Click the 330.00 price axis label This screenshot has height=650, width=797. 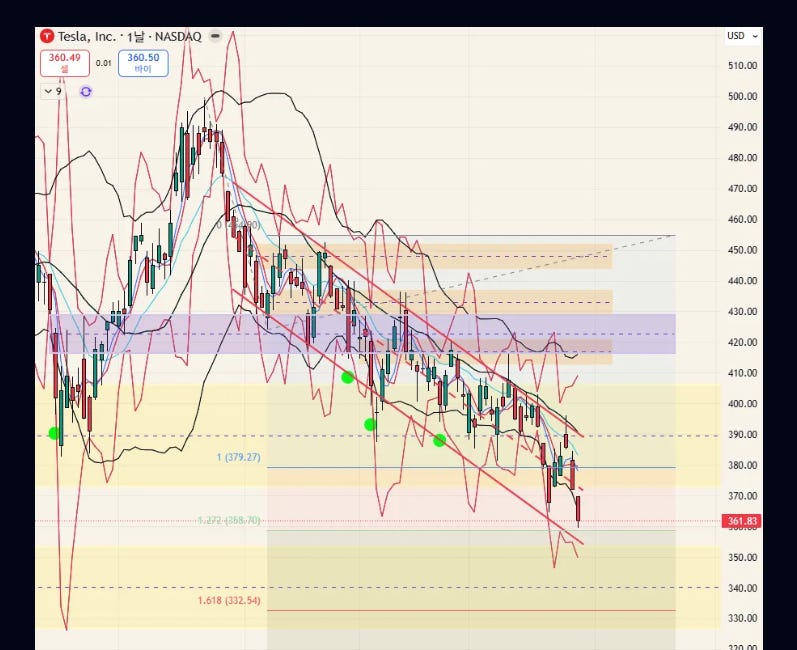point(742,618)
